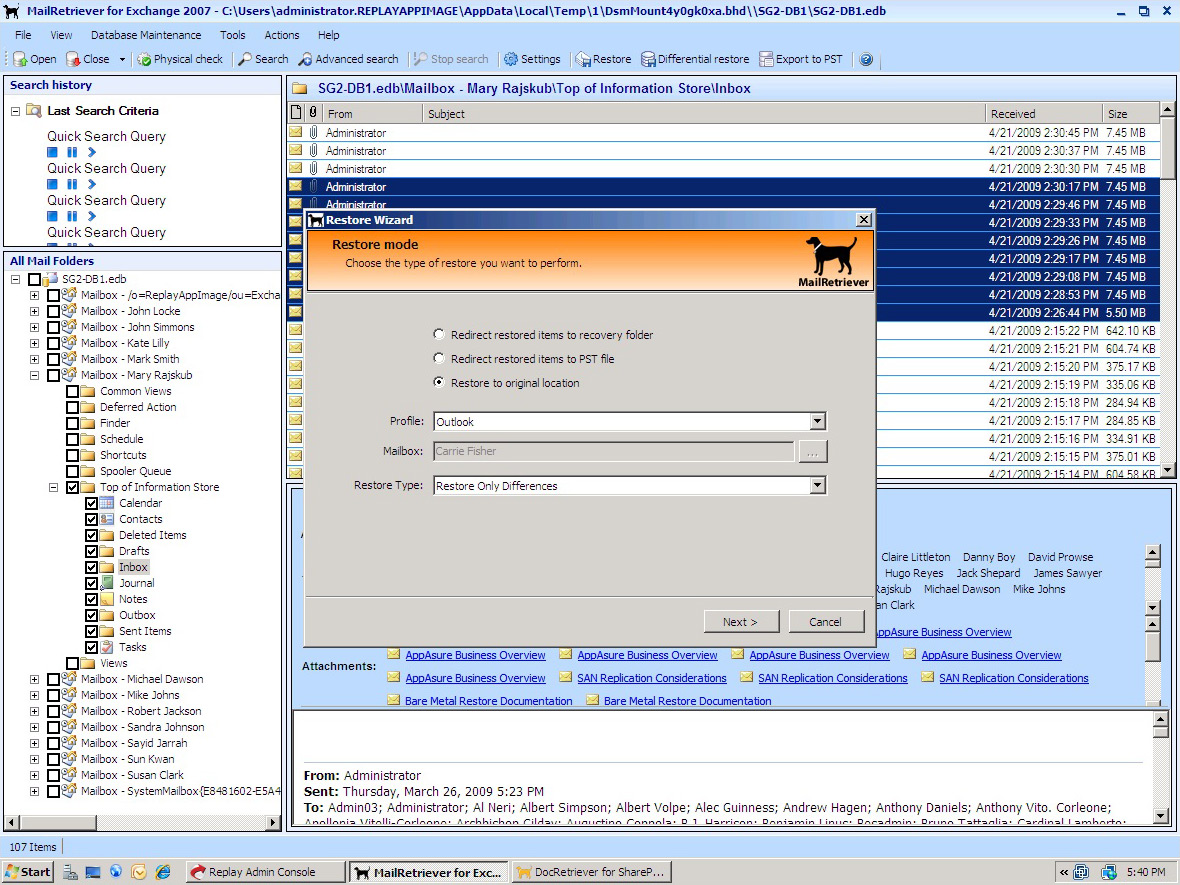
Task: Click the pause icon under third Quick Search Query
Action: pos(72,216)
